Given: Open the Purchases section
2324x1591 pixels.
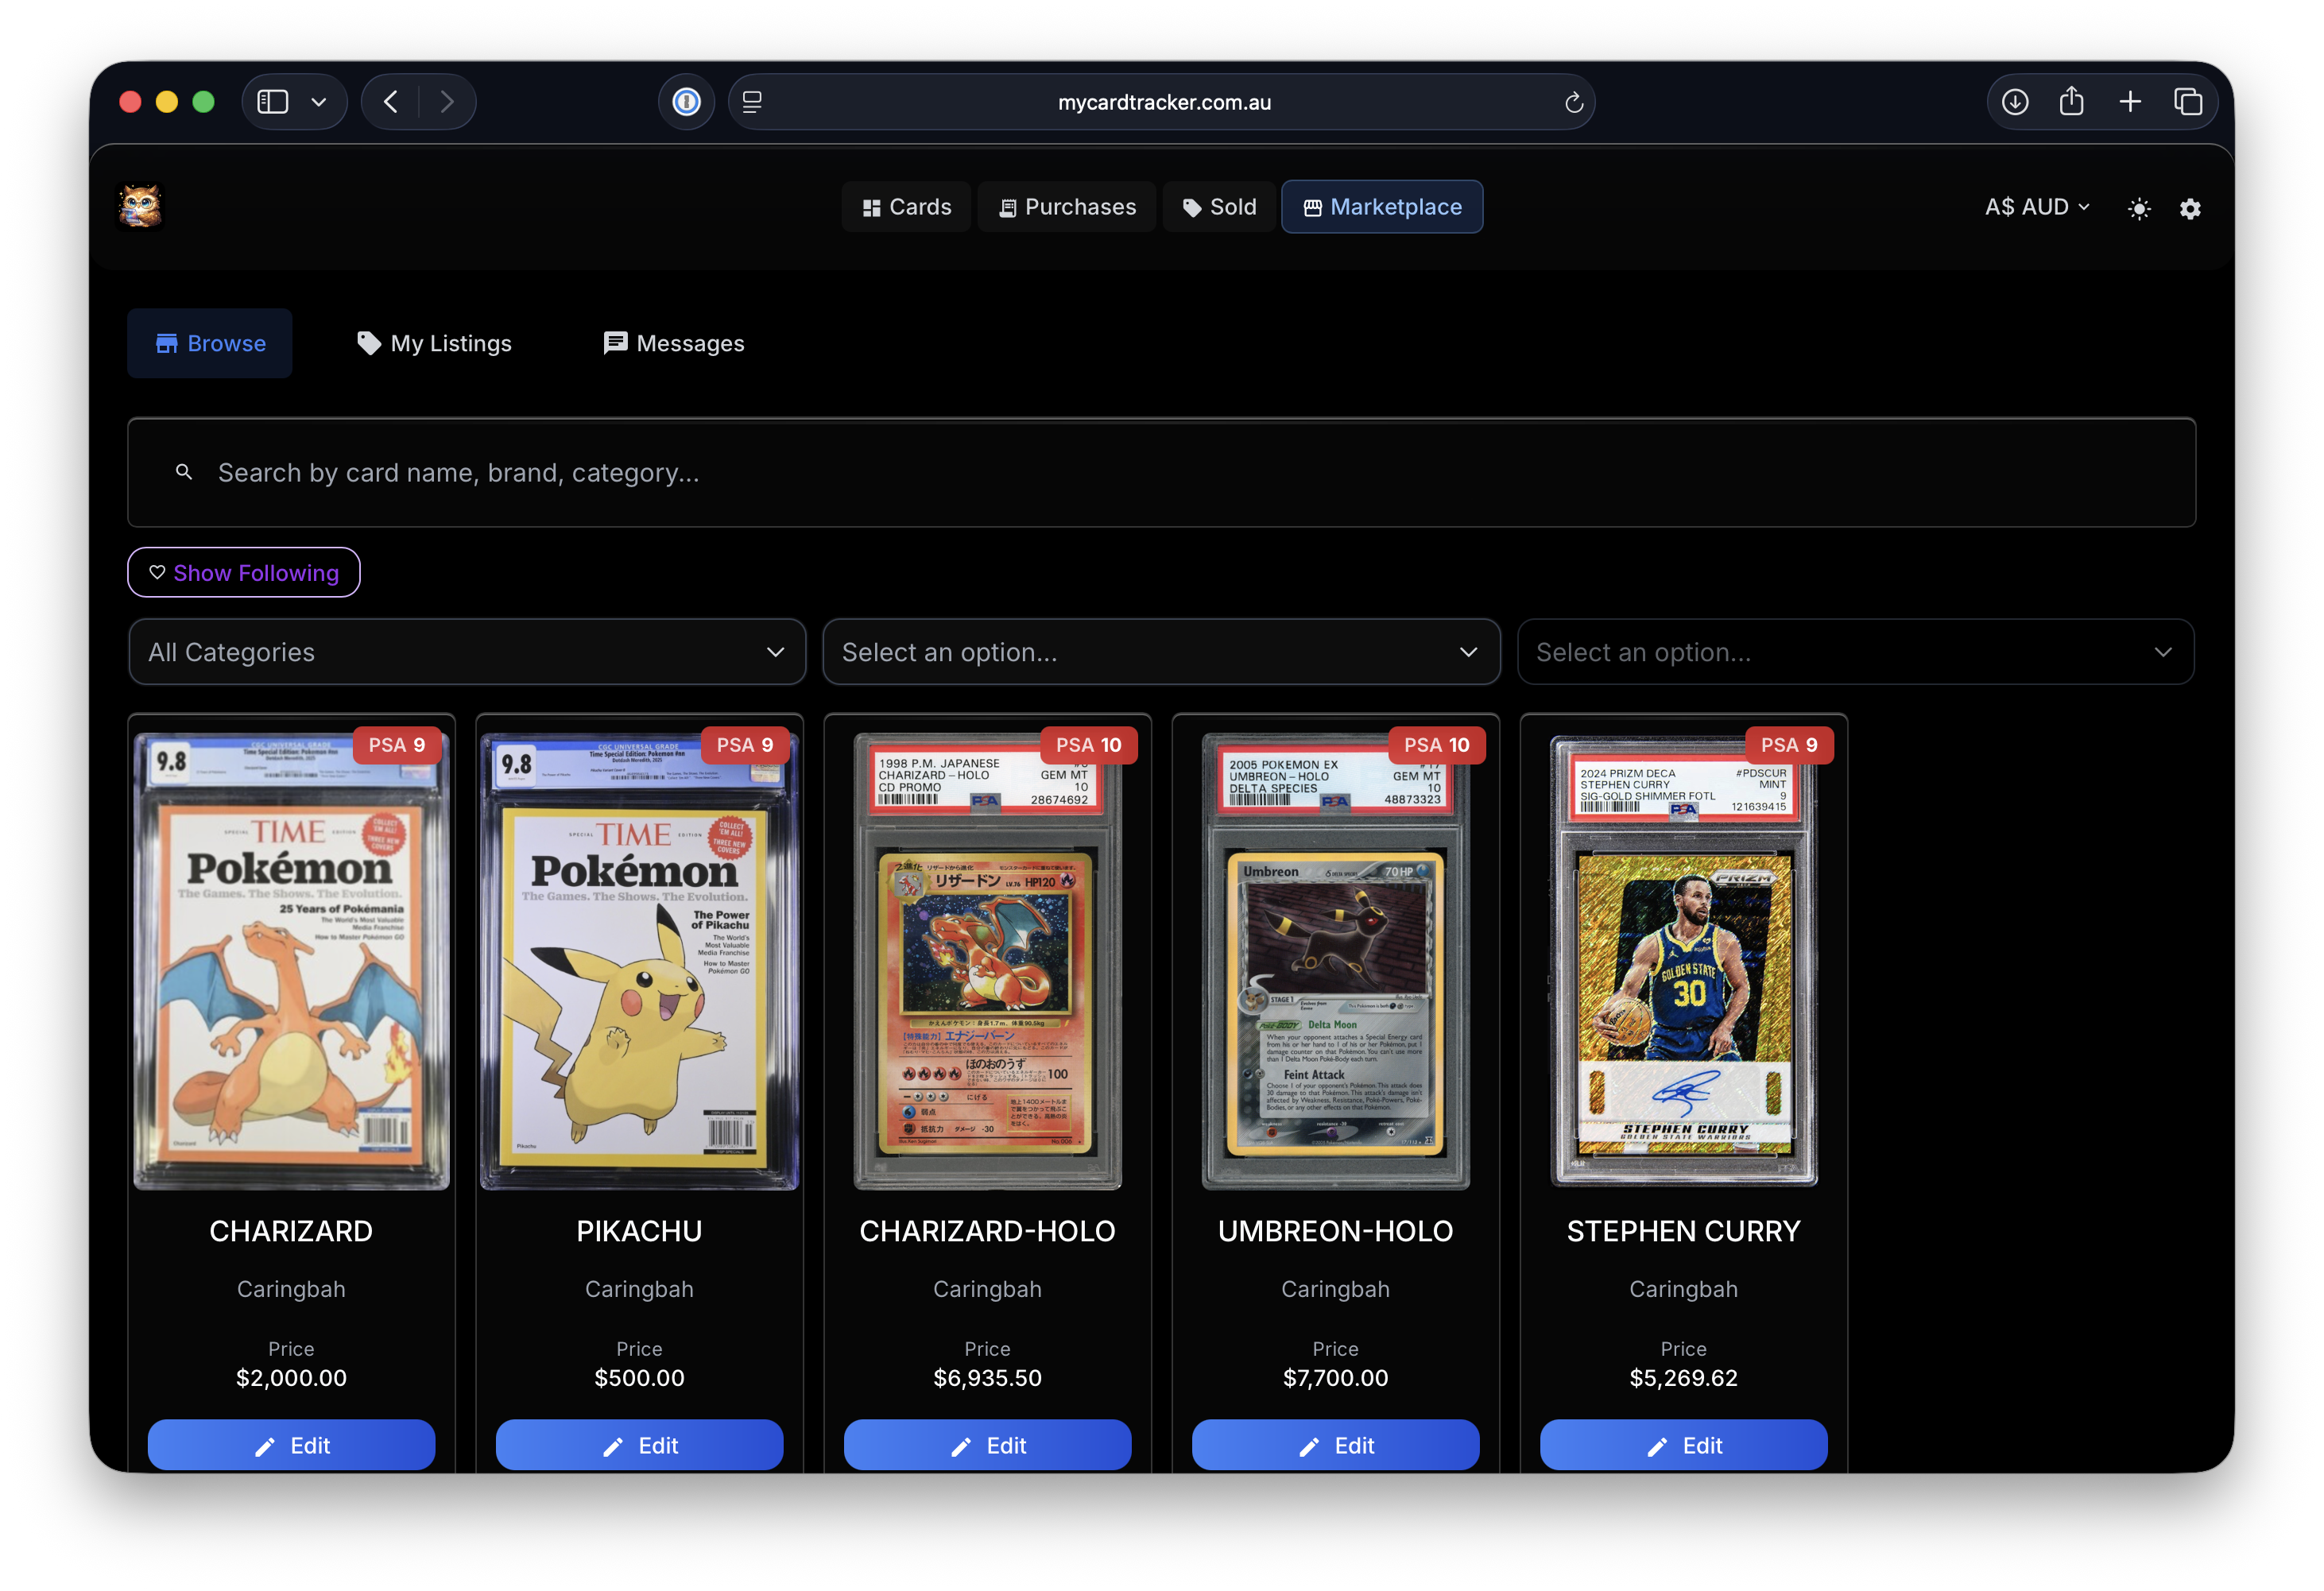Looking at the screenshot, I should click(x=1066, y=207).
